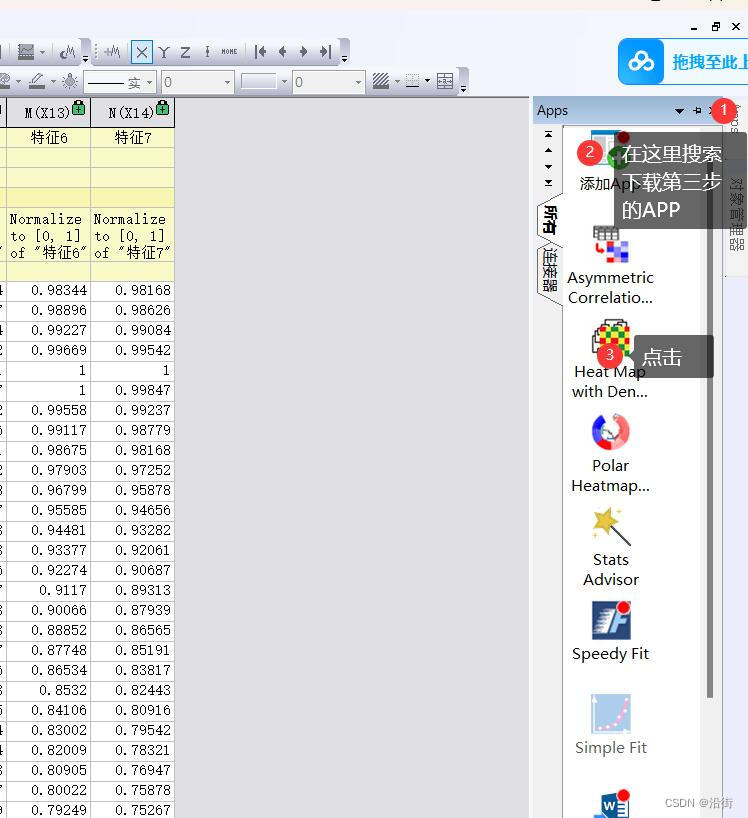Click the Apps panel vertical scrollbar
This screenshot has height=818, width=748.
(710, 412)
